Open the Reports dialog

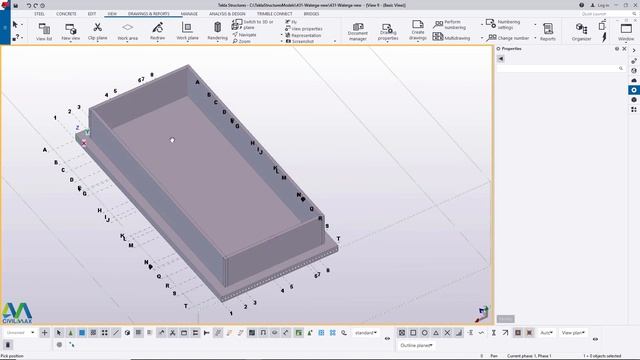(x=548, y=31)
